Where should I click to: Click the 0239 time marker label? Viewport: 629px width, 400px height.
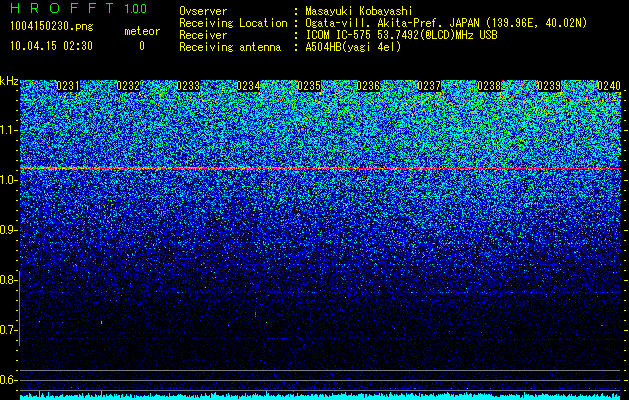[x=549, y=86]
